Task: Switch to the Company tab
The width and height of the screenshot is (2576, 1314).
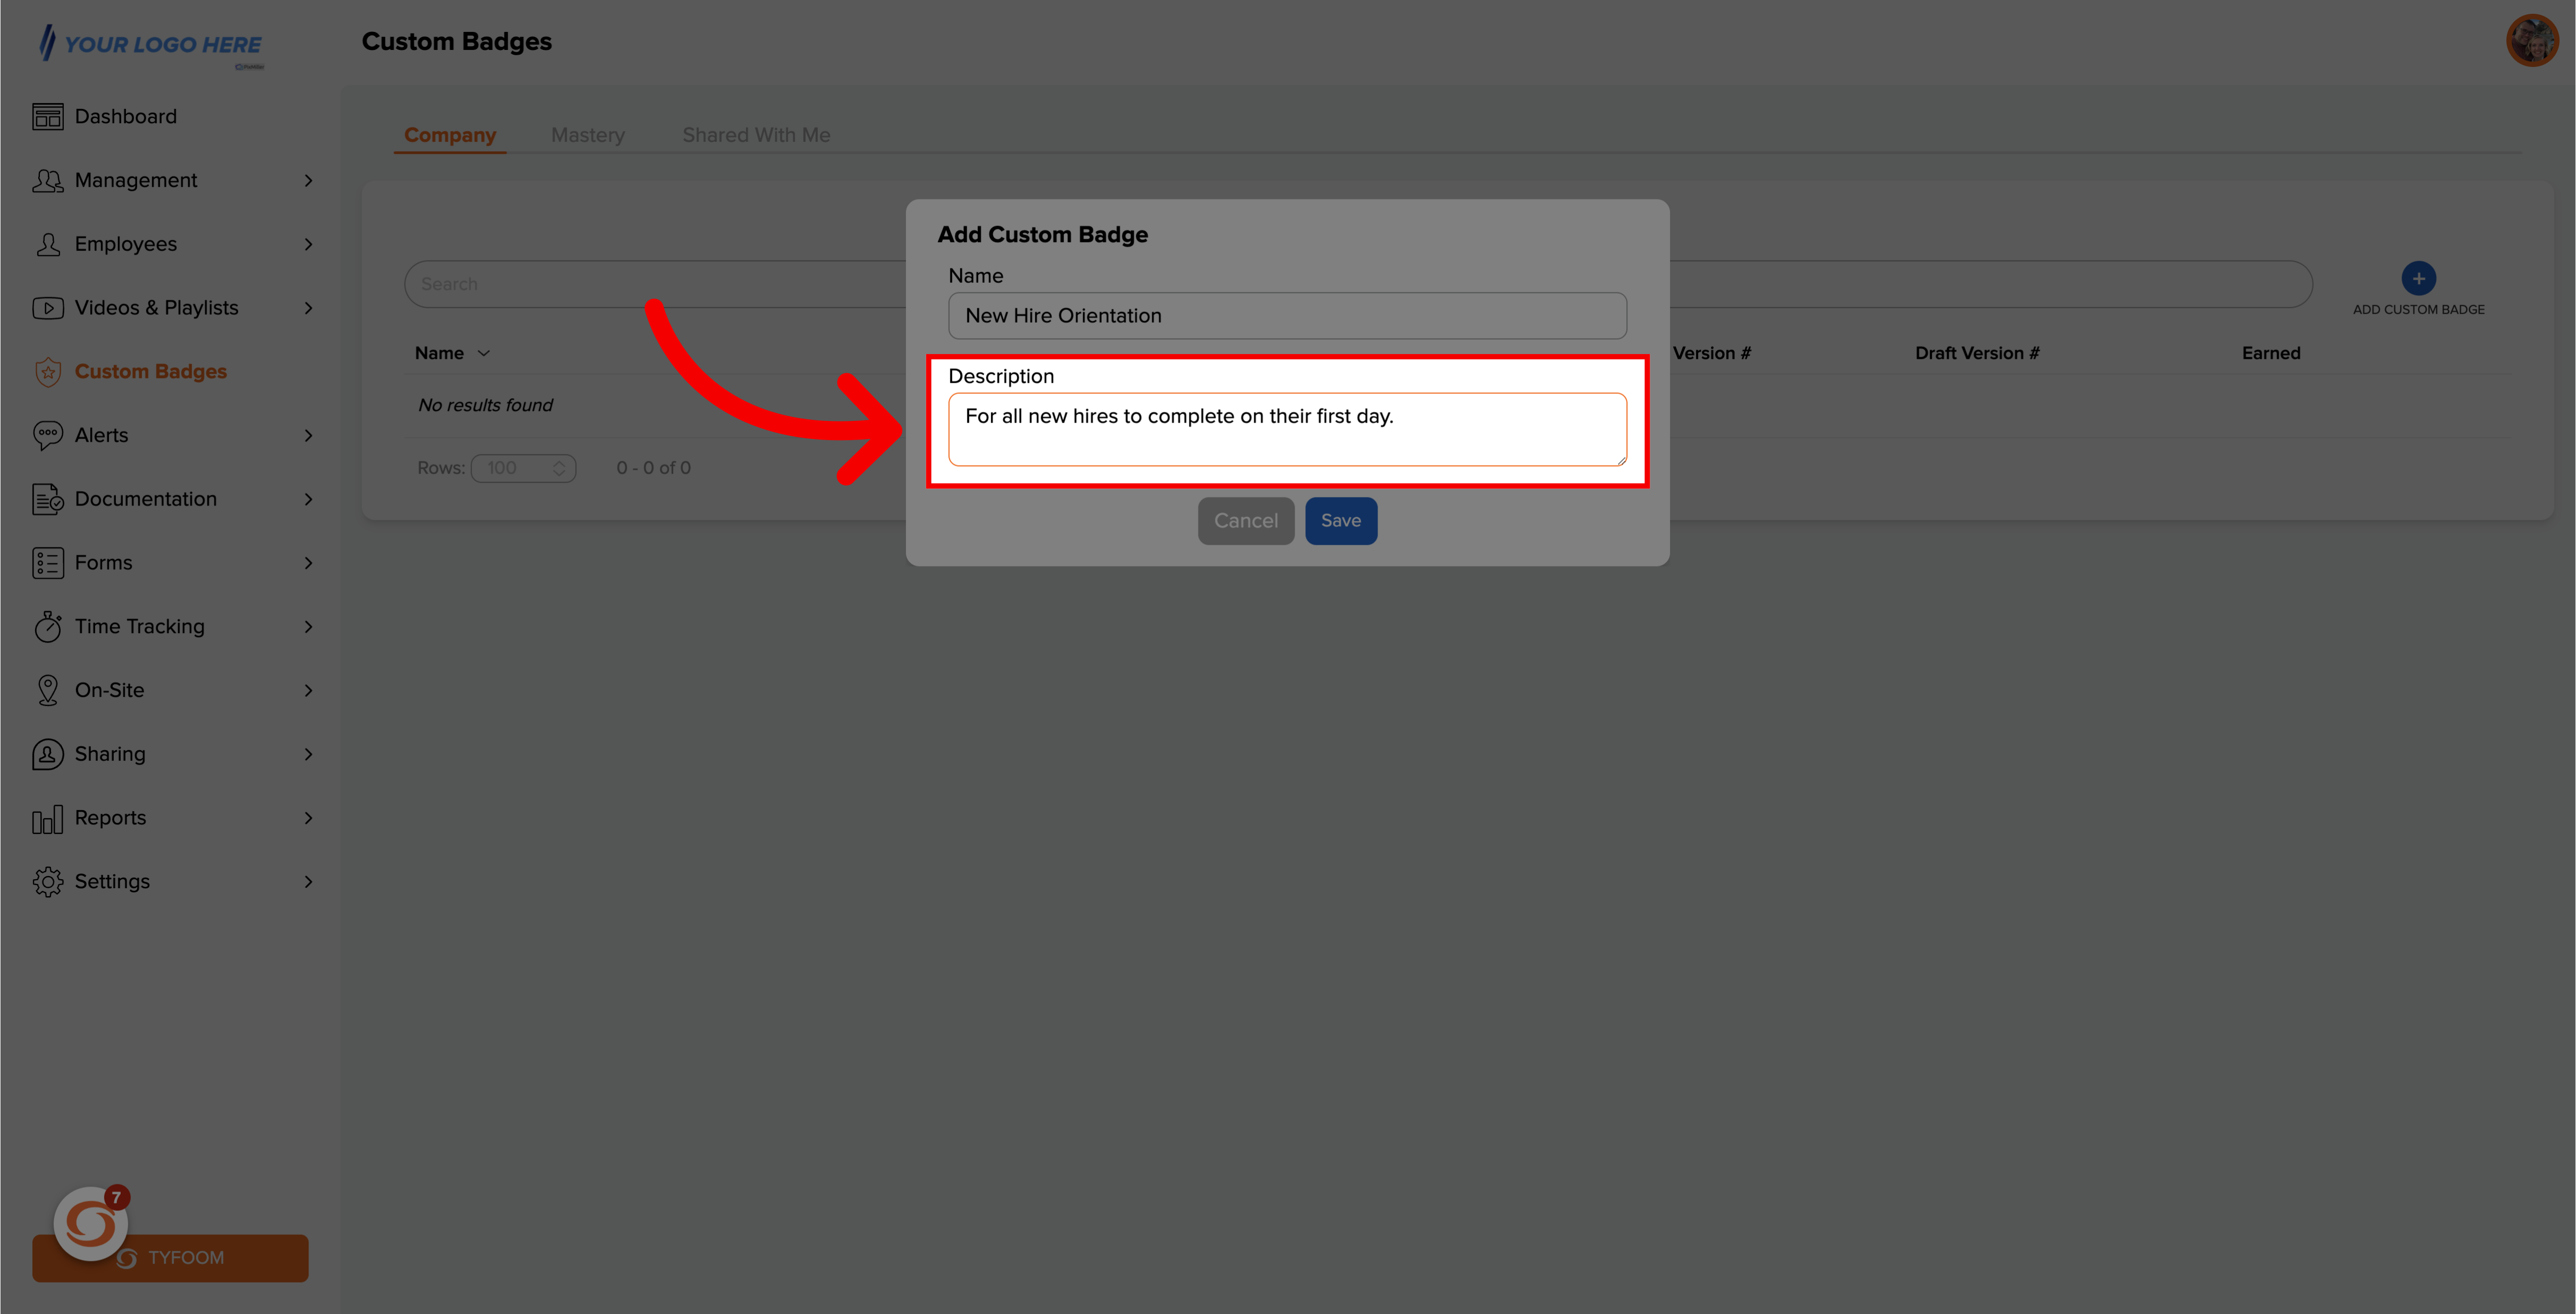Action: point(450,135)
